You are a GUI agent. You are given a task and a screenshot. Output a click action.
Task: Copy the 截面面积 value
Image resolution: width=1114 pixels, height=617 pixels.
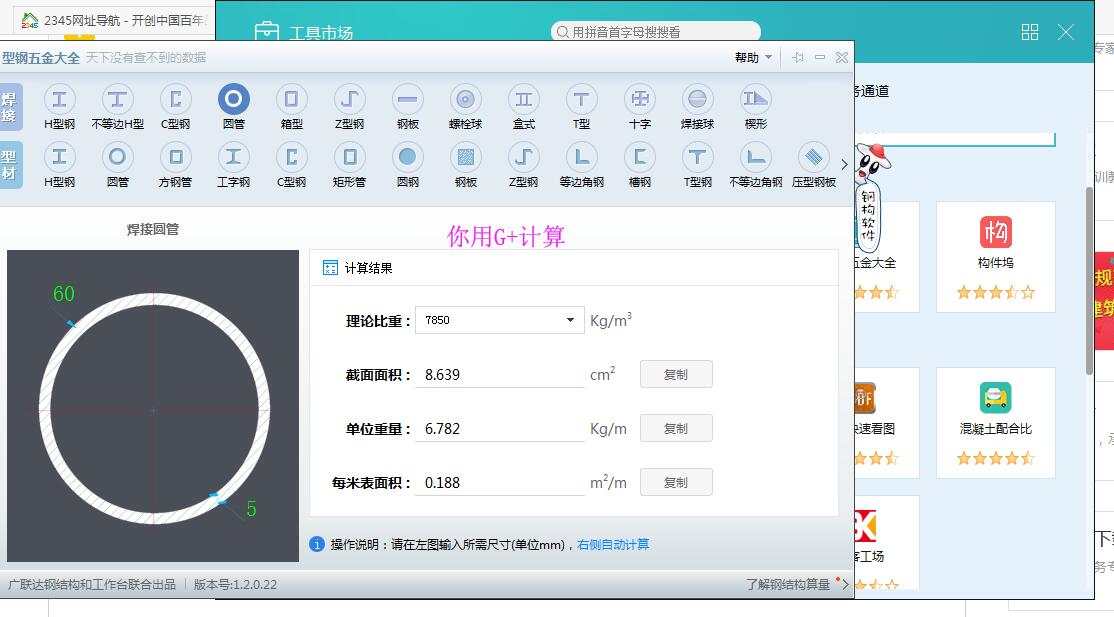(x=676, y=375)
